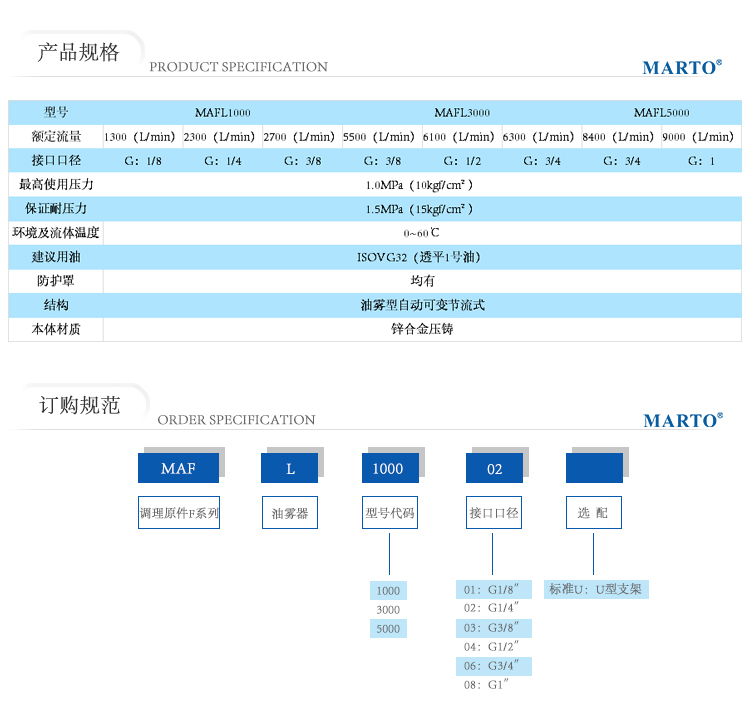Click the PRODUCT SPECIFICATION subtitle

[x=239, y=67]
